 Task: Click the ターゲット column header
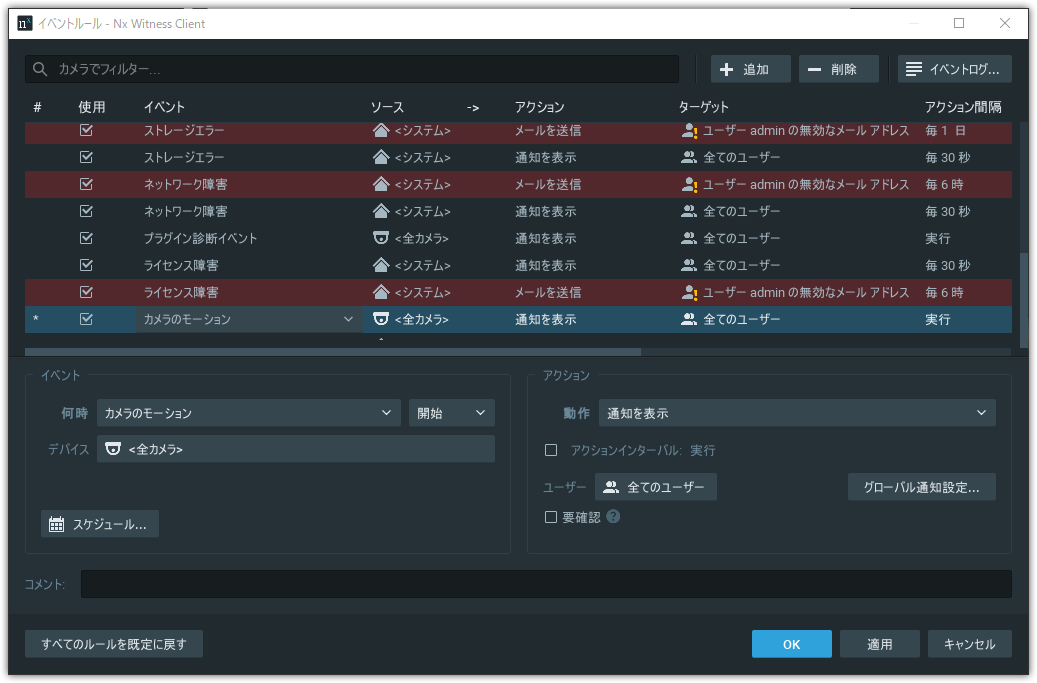[x=703, y=107]
